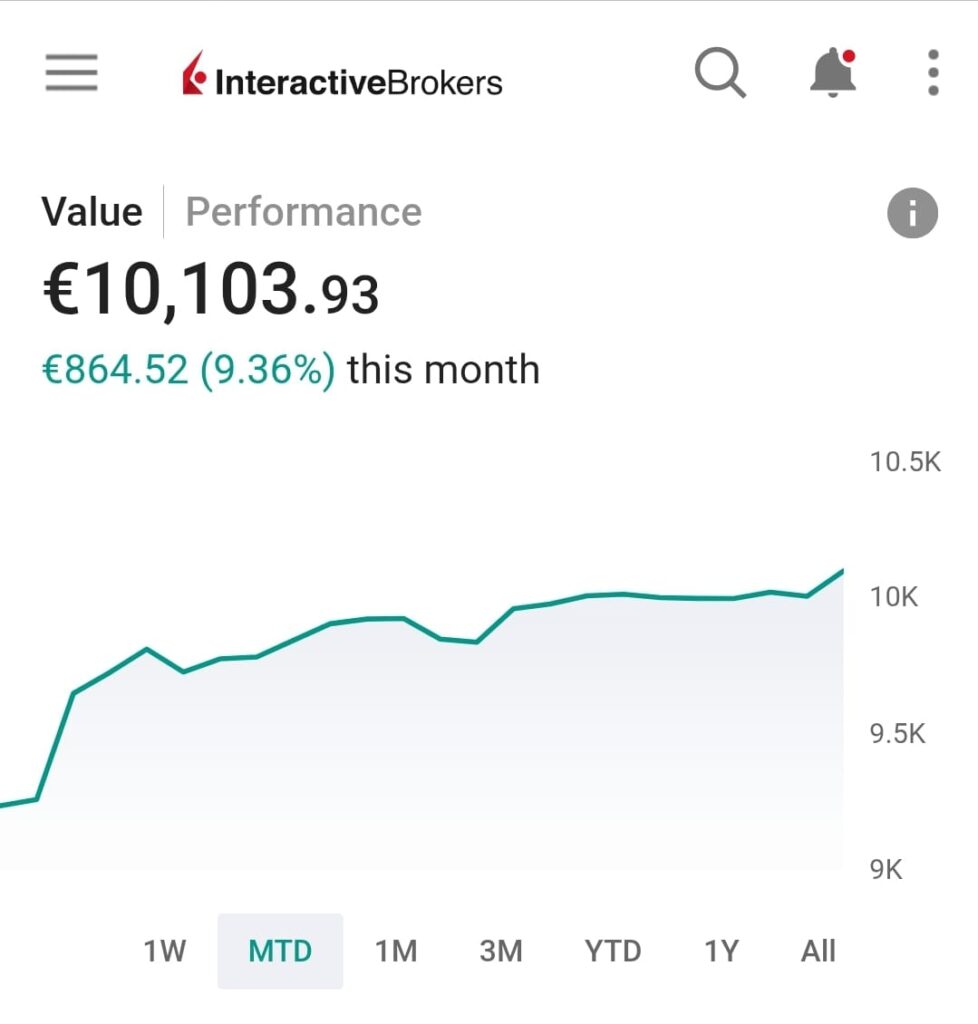The width and height of the screenshot is (978, 1024).
Task: Show the All time chart range
Action: point(818,951)
